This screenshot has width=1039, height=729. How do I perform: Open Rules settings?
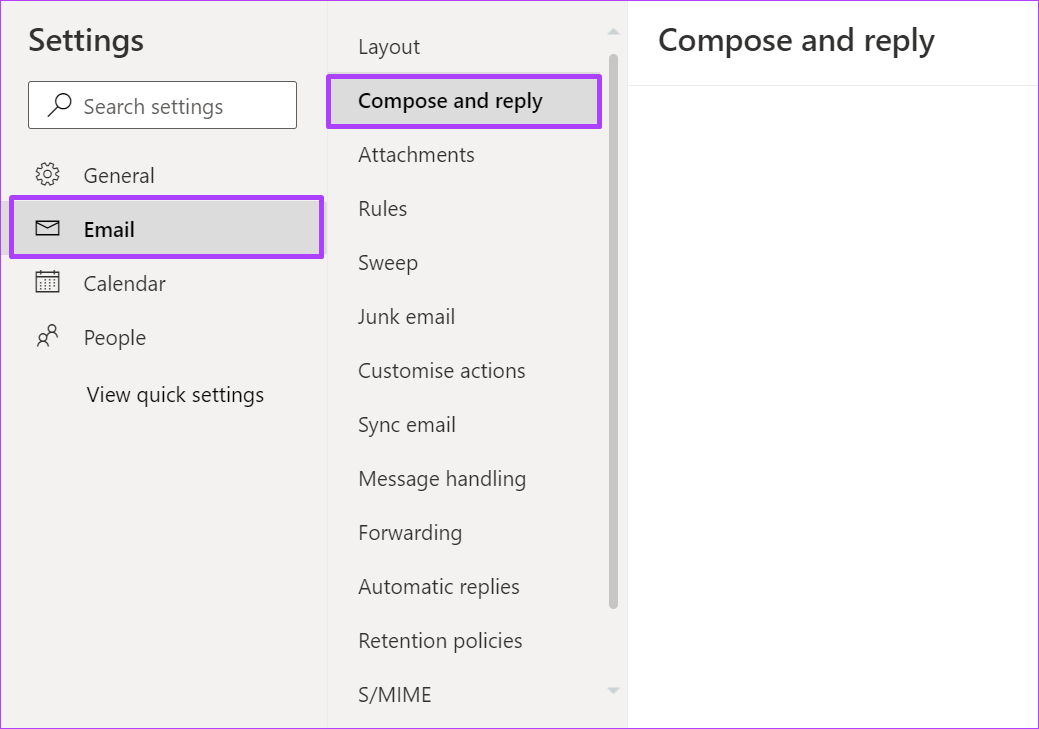click(465, 209)
